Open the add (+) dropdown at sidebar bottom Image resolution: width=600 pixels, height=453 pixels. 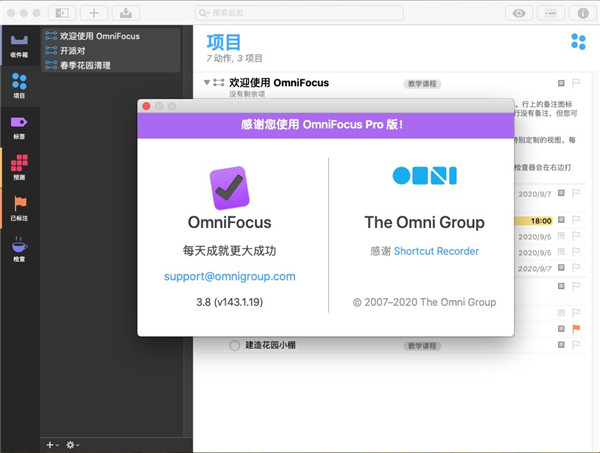pos(52,445)
